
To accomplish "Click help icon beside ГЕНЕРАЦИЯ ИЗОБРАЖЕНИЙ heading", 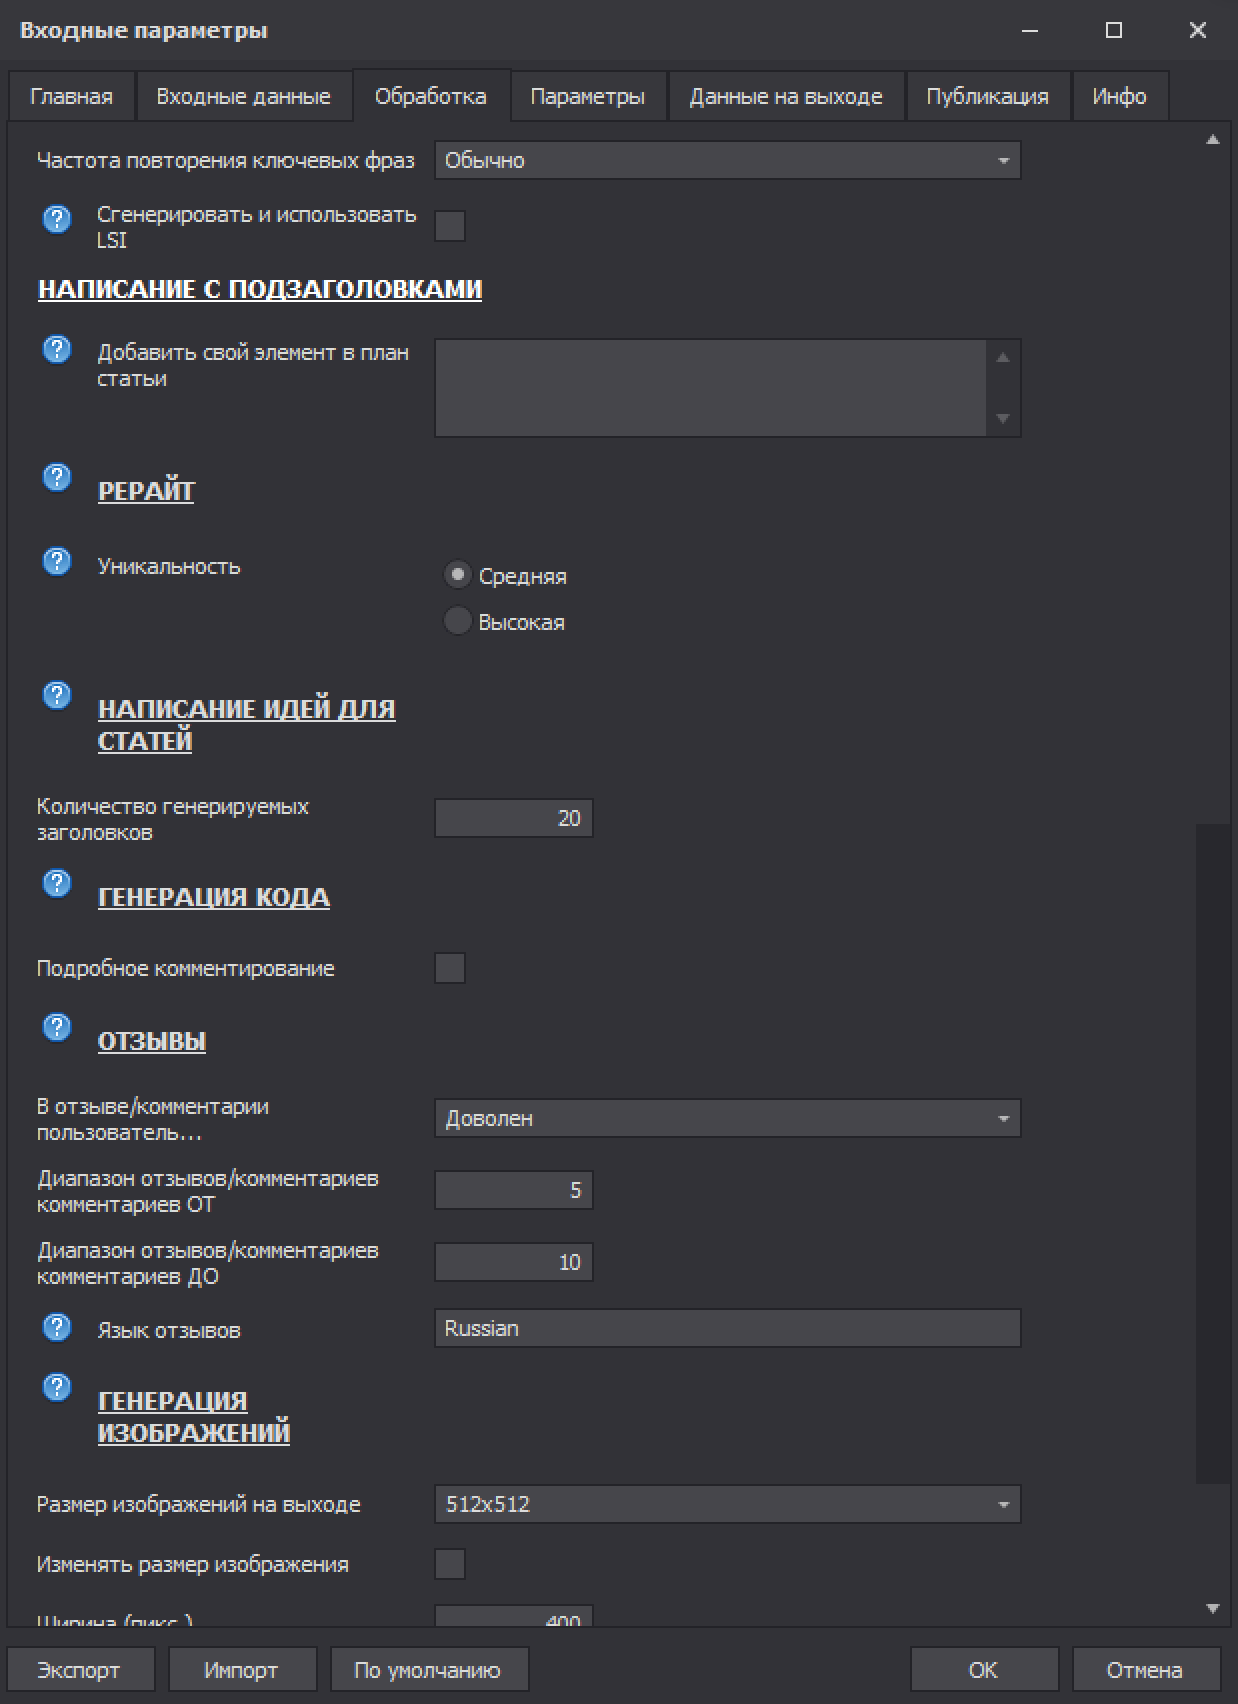I will coord(57,1387).
